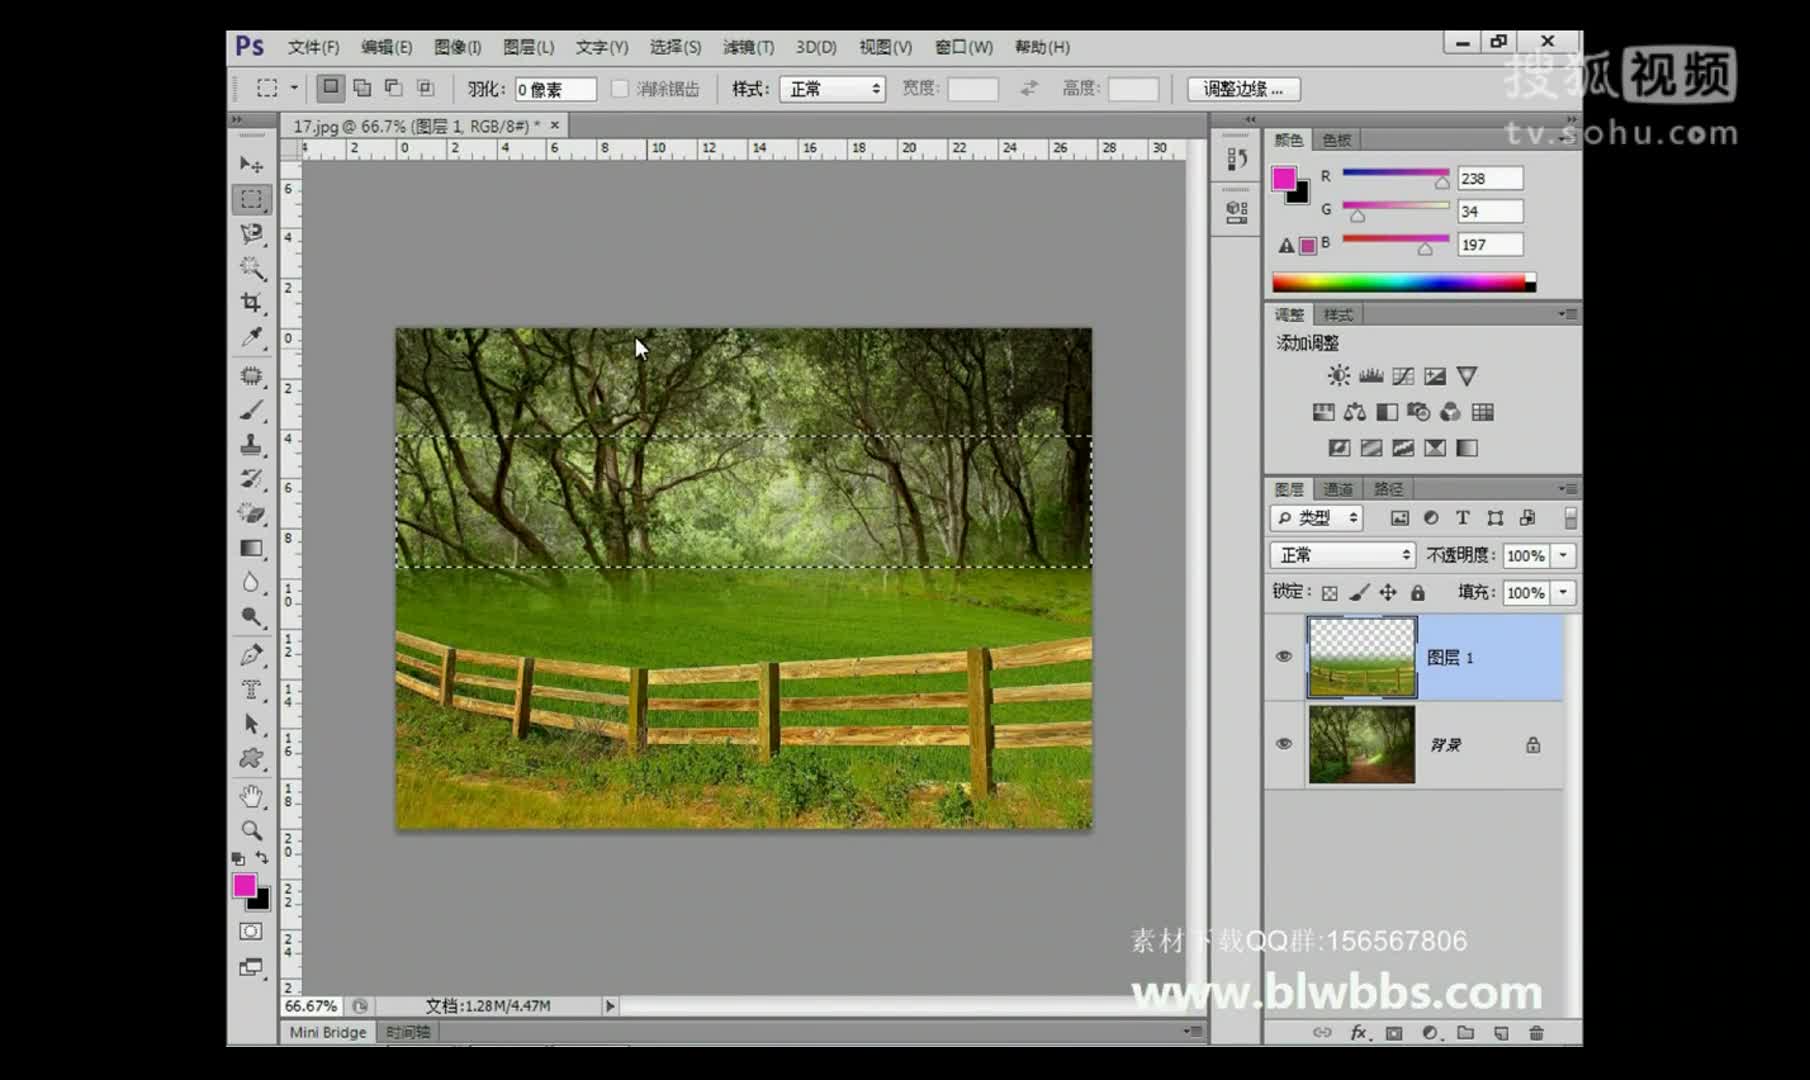Click the Gradient tool icon
The image size is (1810, 1080).
pyautogui.click(x=251, y=548)
